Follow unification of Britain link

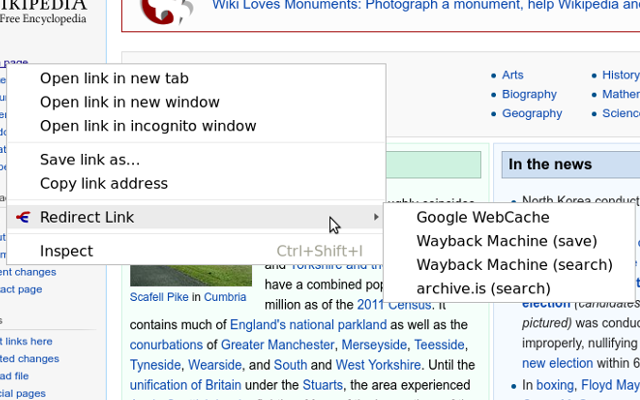(185, 385)
